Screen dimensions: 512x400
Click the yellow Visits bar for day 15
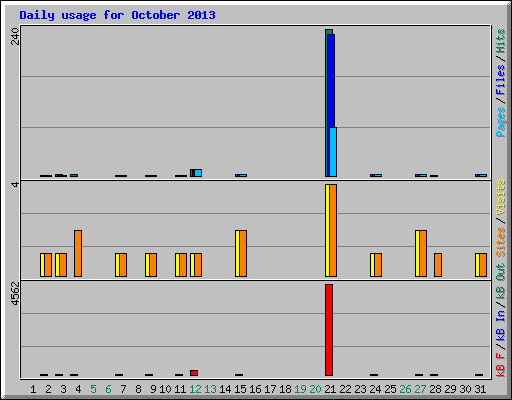[x=237, y=253]
